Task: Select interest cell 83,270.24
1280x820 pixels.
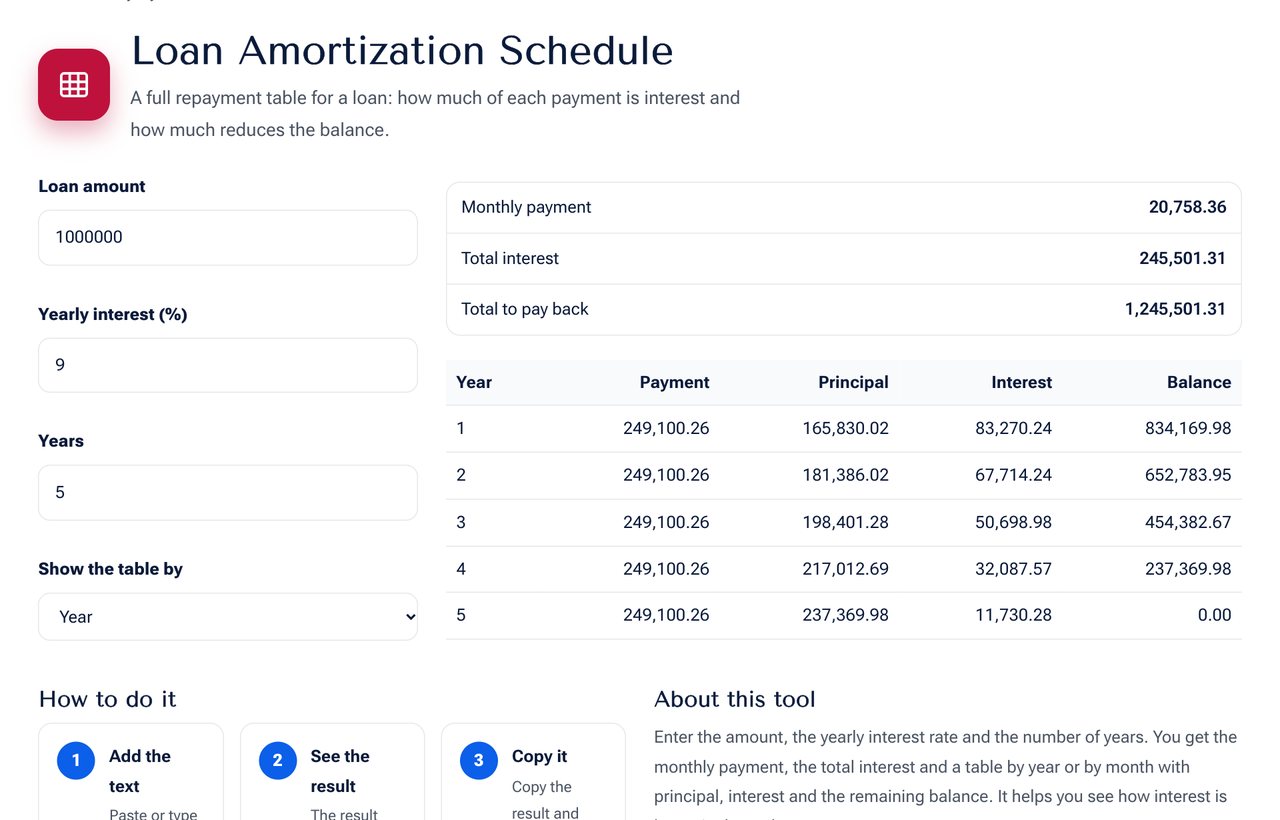Action: (x=1013, y=428)
